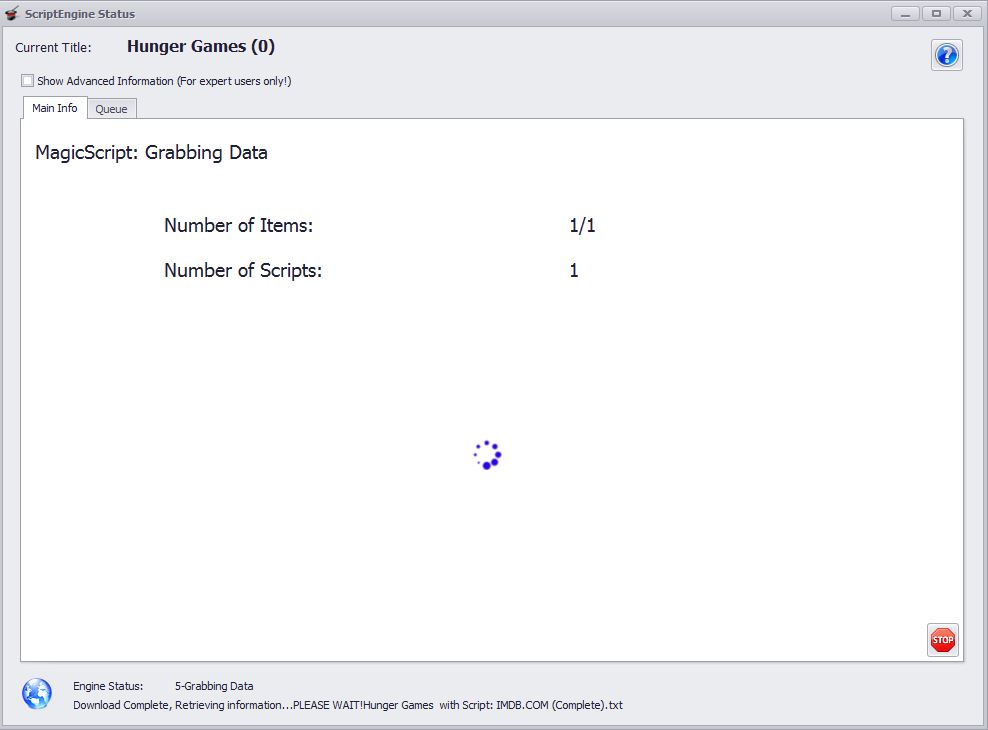
Task: Click the blue Help question mark icon
Action: (x=946, y=55)
